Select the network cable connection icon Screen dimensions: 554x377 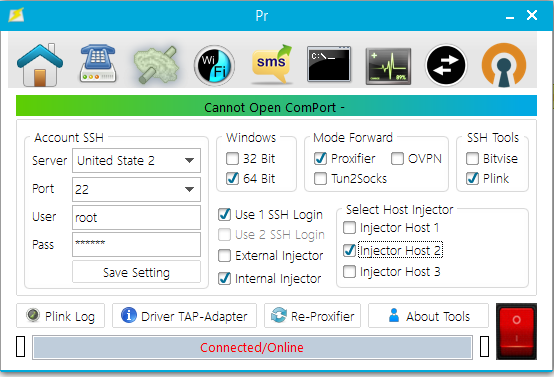pos(156,65)
